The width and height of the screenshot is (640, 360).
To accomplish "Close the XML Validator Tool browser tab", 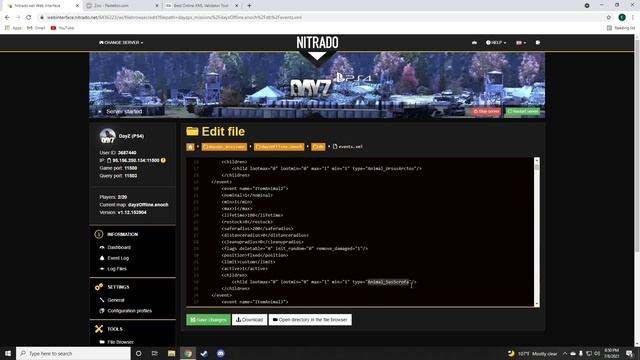I will coord(236,6).
